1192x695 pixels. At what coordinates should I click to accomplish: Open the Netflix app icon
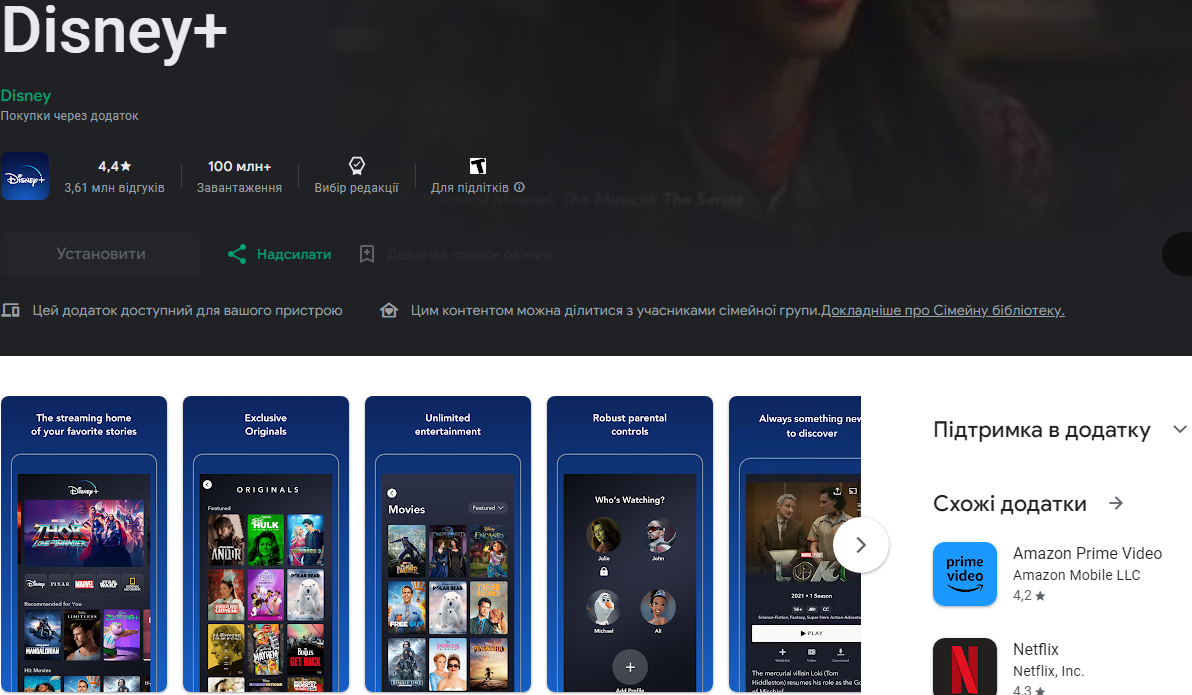pos(965,666)
